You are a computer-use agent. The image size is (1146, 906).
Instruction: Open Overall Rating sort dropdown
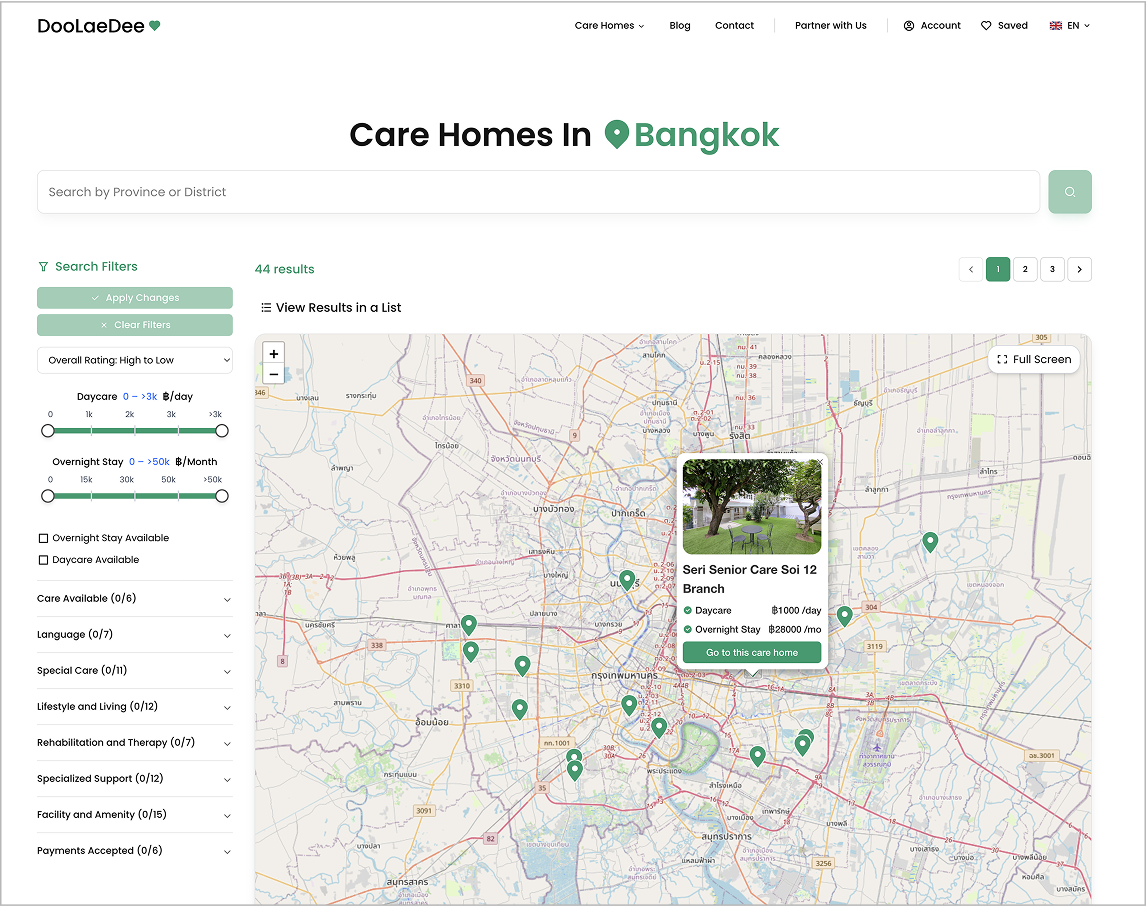click(135, 360)
